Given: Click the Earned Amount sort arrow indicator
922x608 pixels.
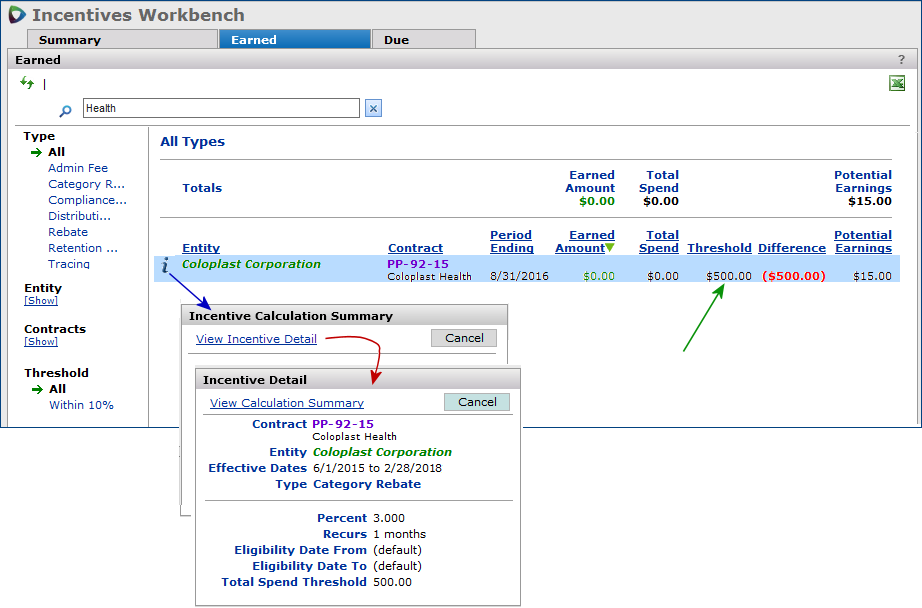Looking at the screenshot, I should (x=610, y=248).
